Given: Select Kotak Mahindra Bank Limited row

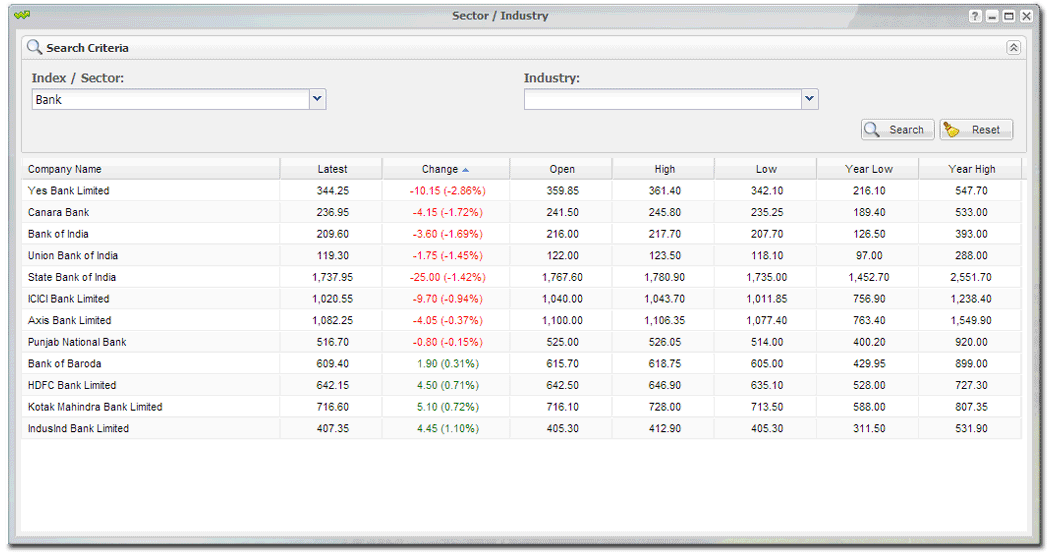Looking at the screenshot, I should (x=521, y=407).
